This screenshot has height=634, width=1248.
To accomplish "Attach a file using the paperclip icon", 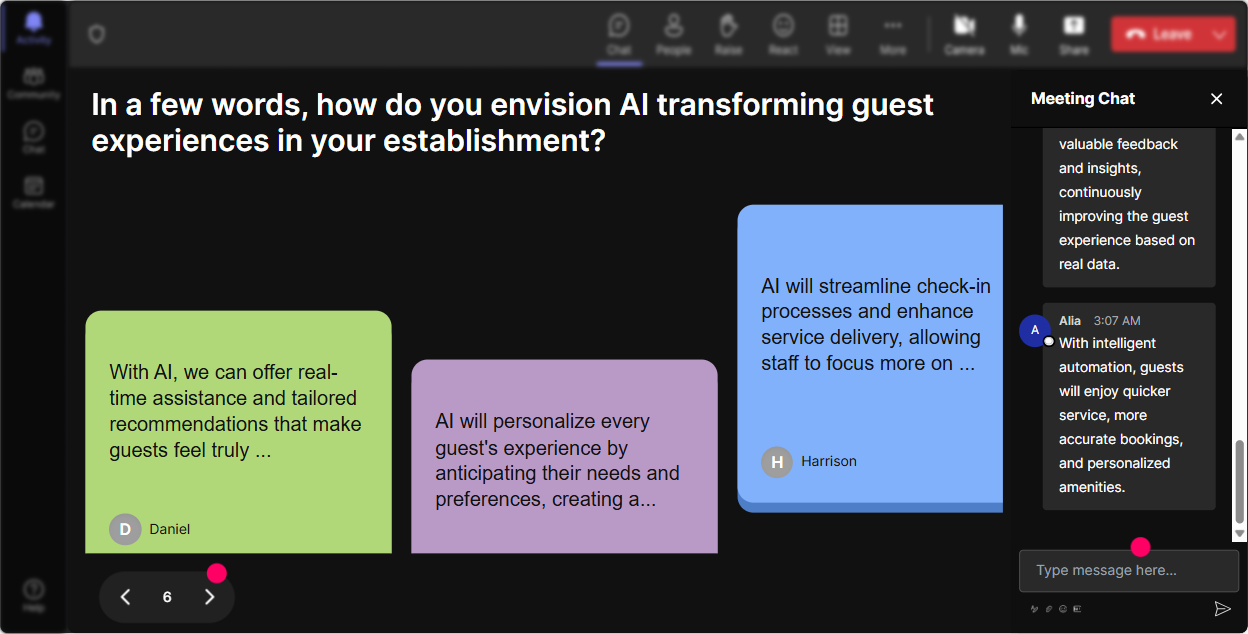I will 1049,608.
